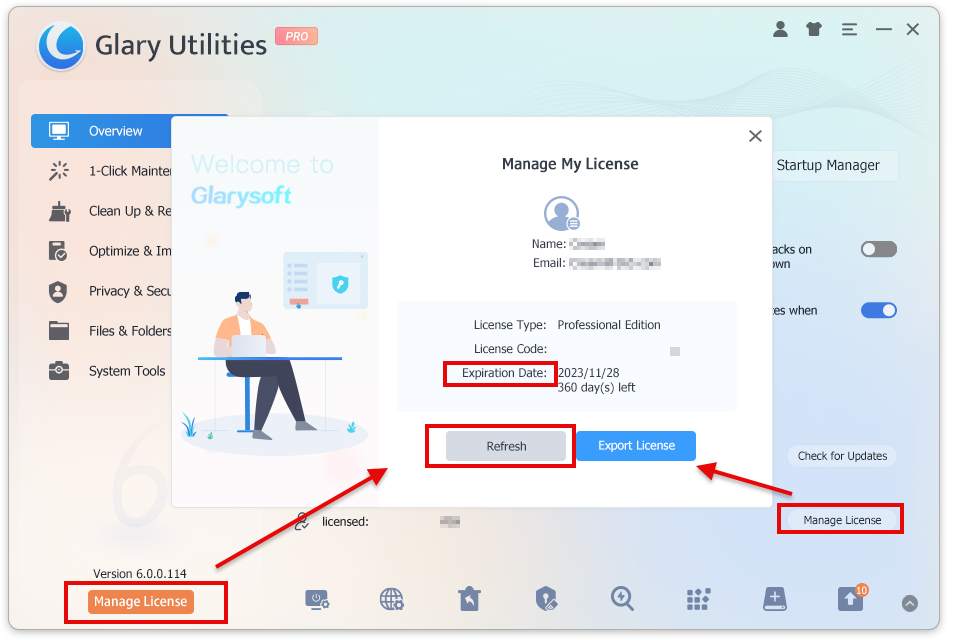Open the magnifier-with-lightning search tool icon

tap(622, 599)
